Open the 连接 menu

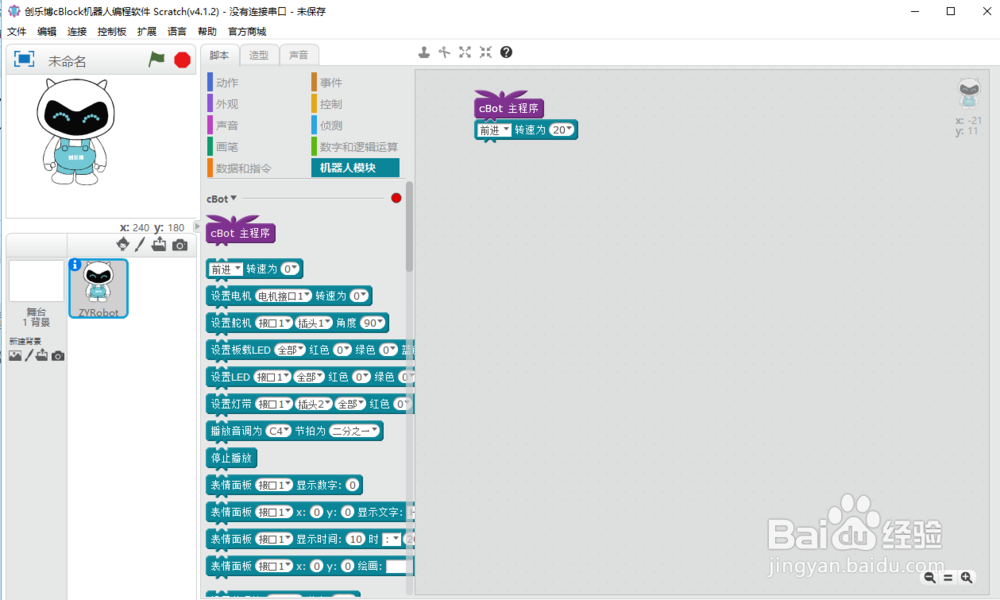click(x=77, y=31)
